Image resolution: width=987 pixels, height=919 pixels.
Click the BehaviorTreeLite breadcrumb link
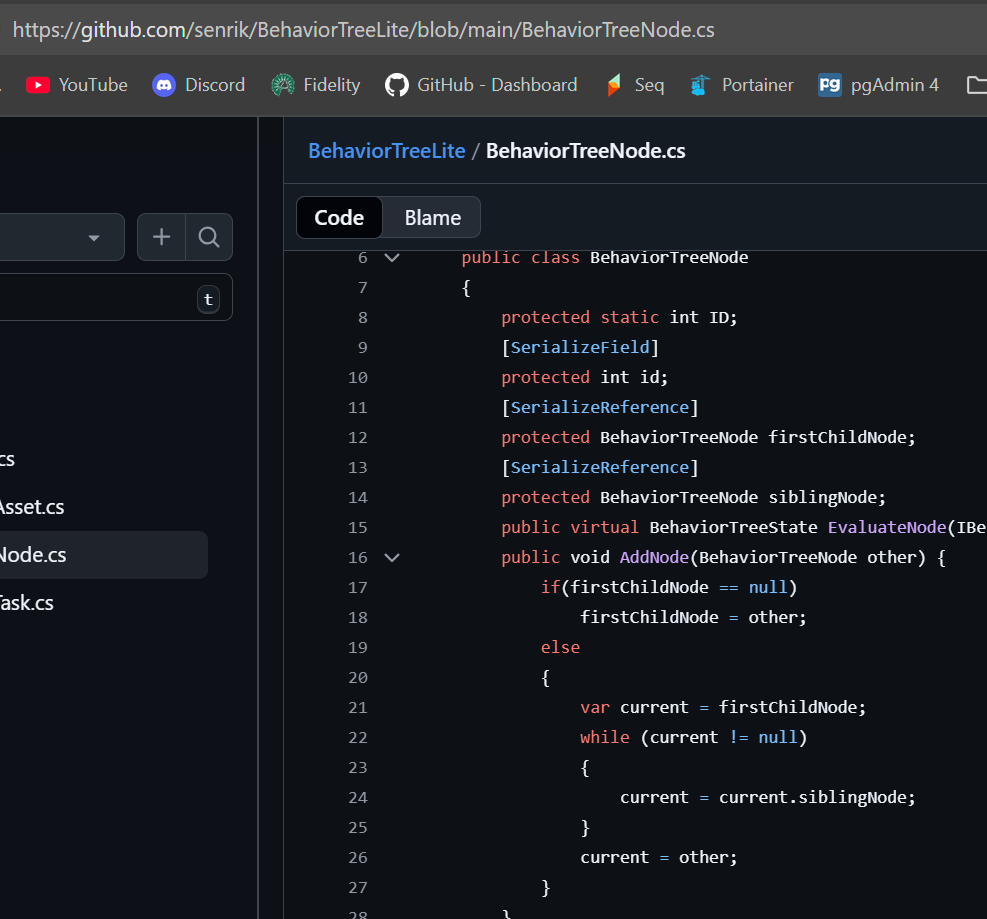coord(386,151)
